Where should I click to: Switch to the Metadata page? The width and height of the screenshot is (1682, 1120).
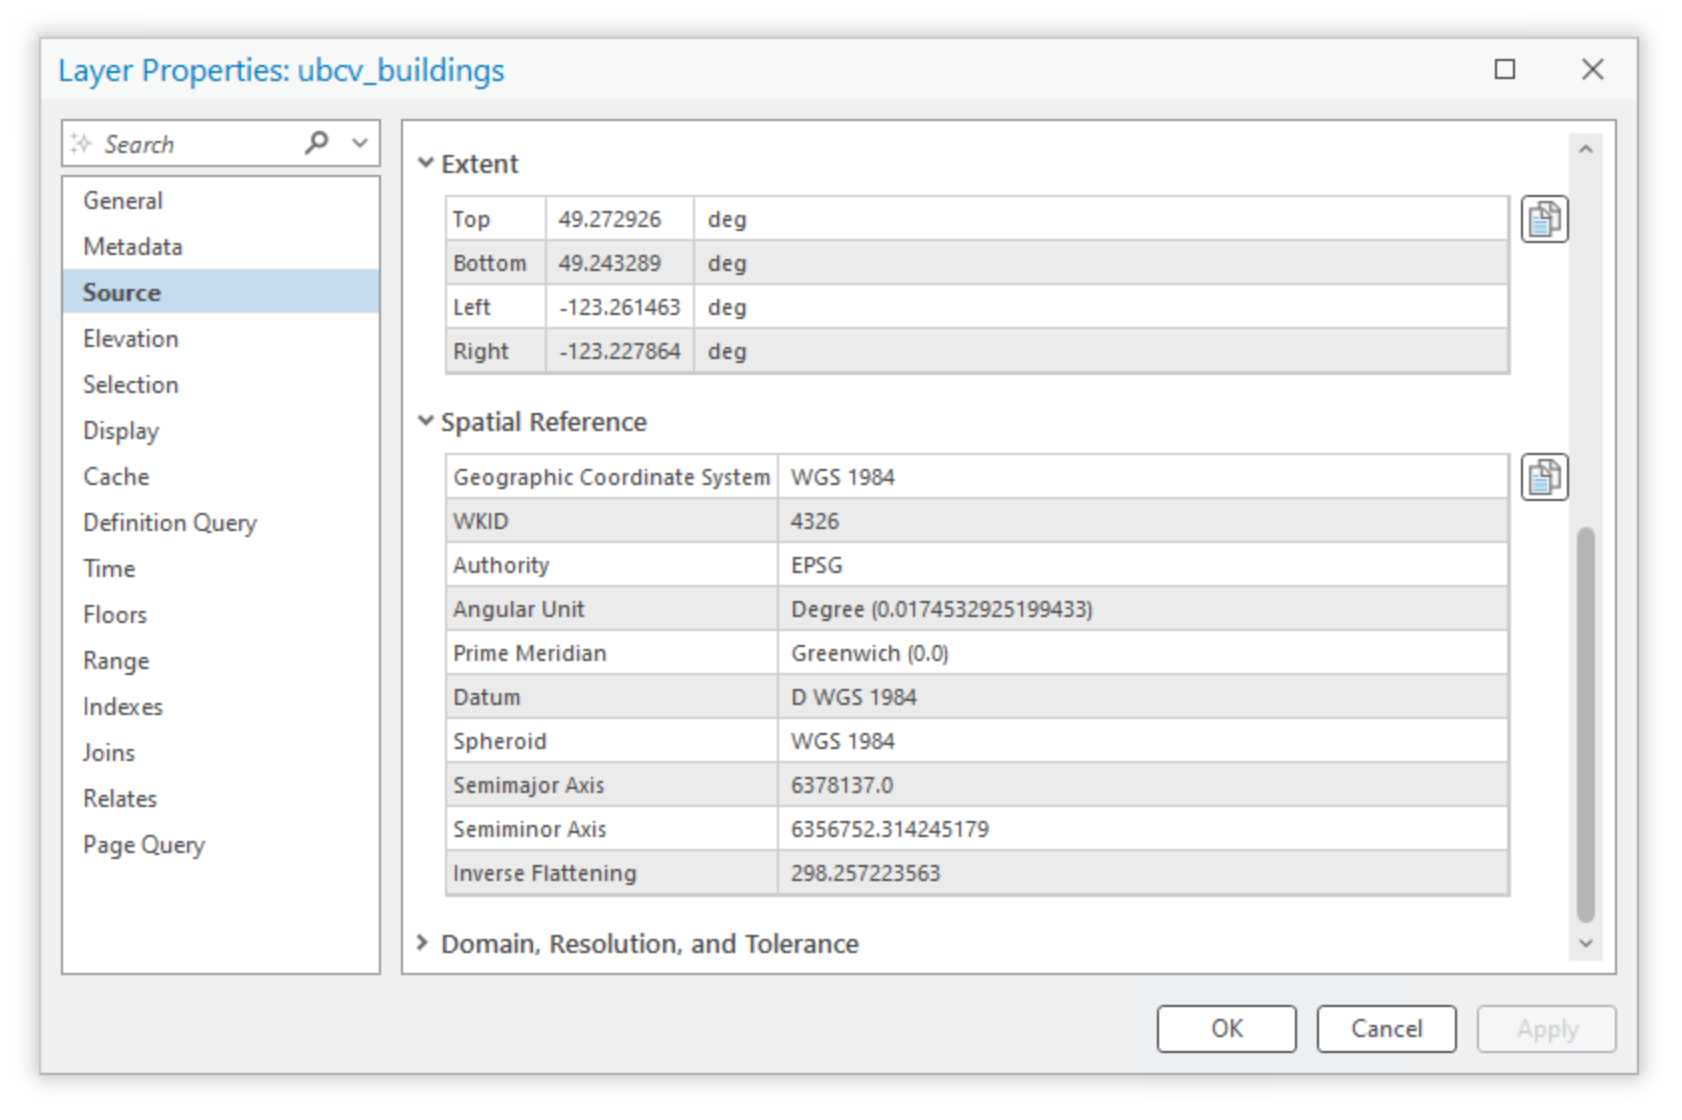(133, 247)
